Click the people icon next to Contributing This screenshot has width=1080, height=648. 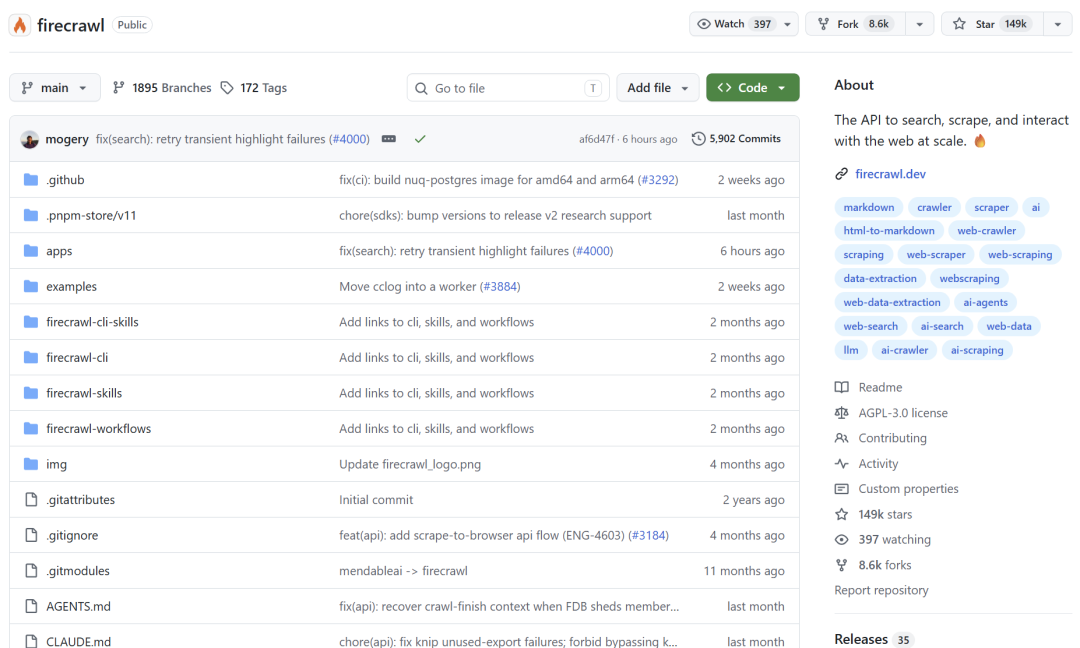(842, 438)
